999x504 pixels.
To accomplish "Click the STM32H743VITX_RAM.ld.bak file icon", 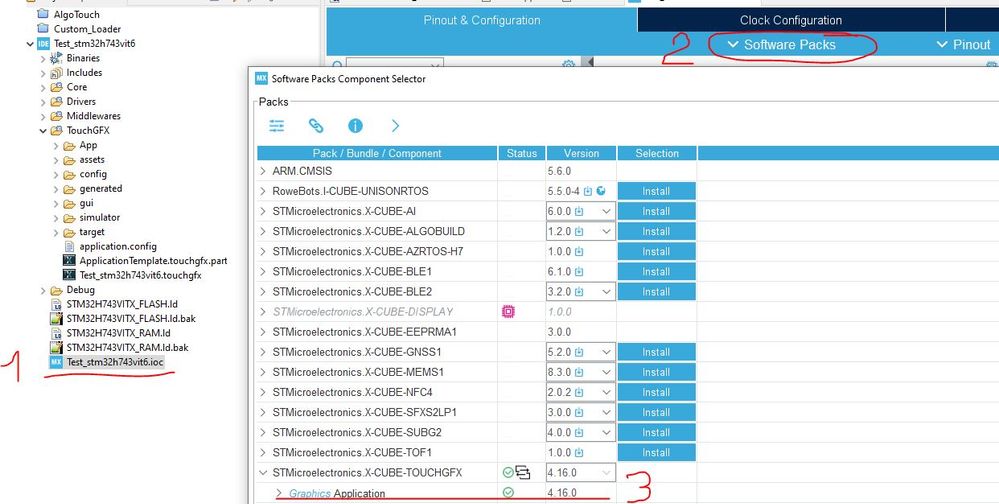I will (56, 347).
